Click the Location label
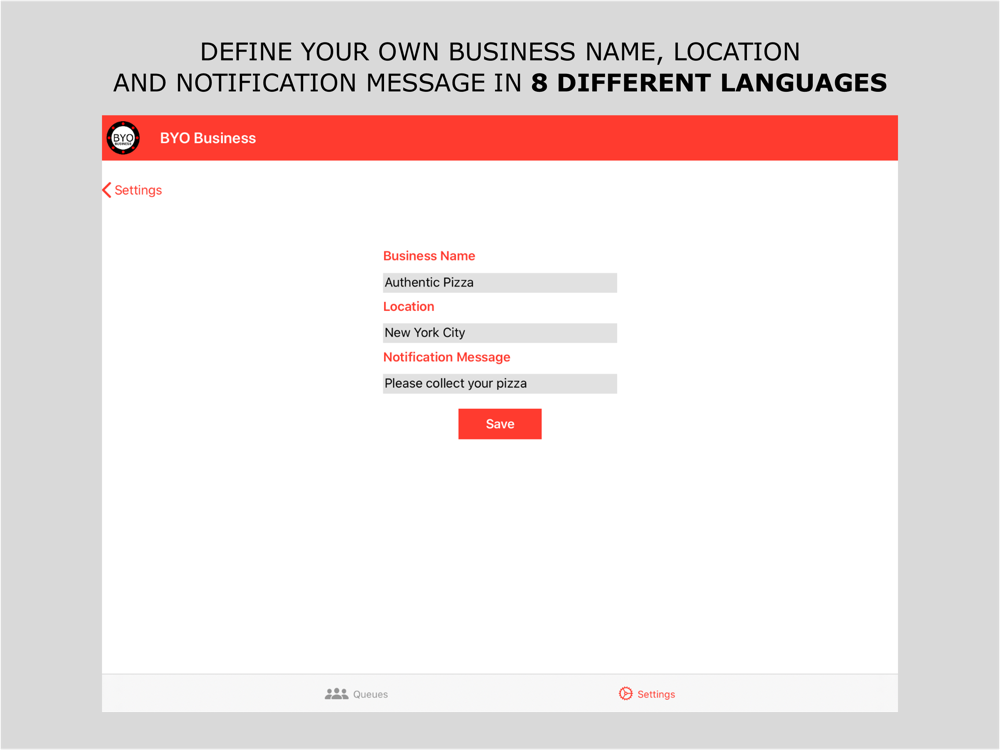This screenshot has height=750, width=1000. pos(409,307)
